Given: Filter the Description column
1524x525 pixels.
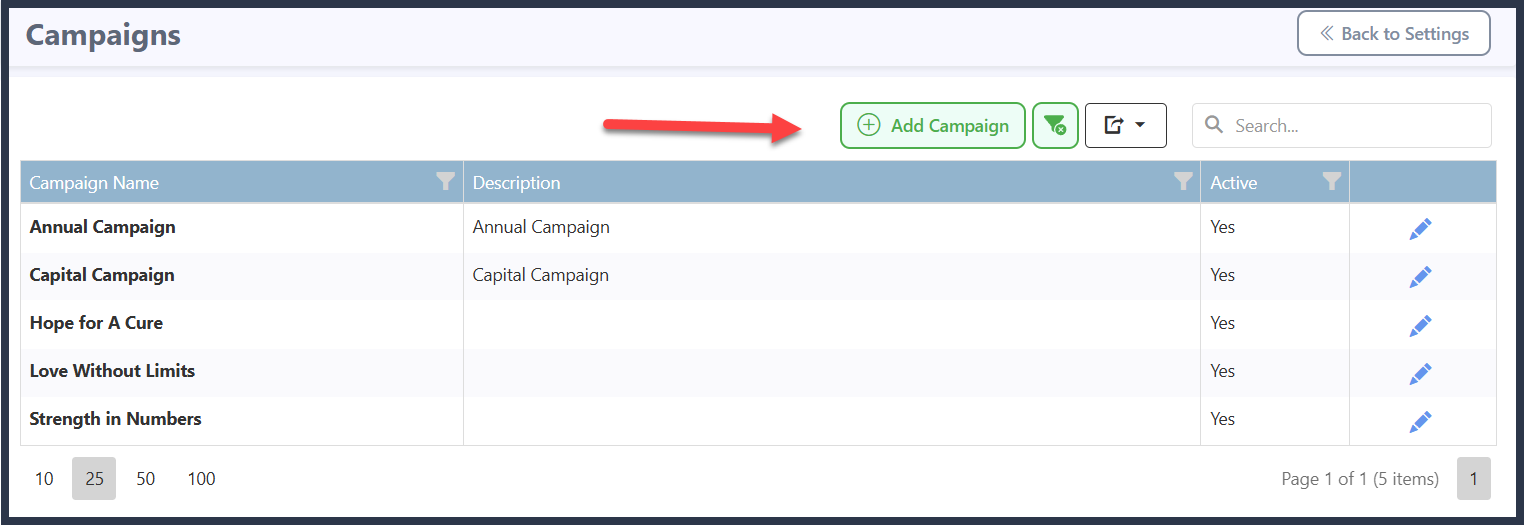Looking at the screenshot, I should (x=1183, y=182).
